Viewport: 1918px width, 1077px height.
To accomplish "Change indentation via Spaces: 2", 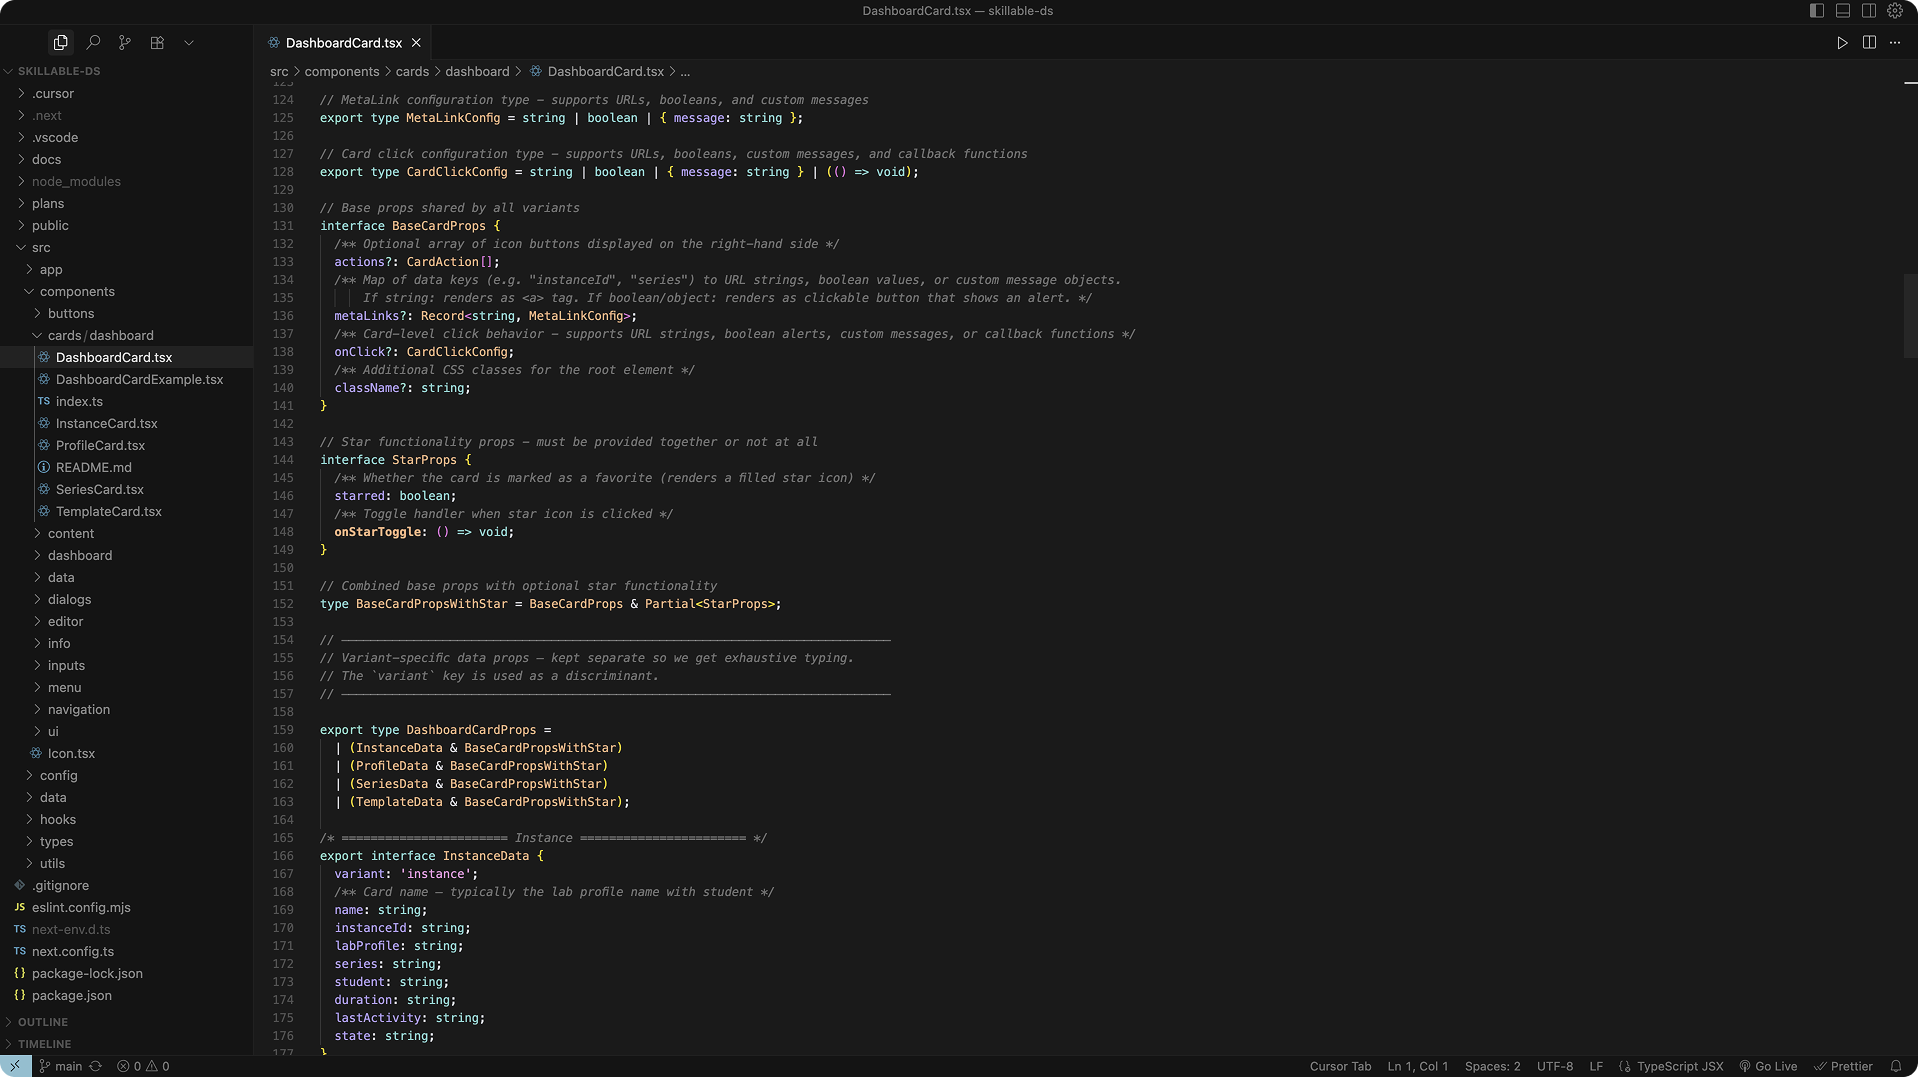I will [1492, 1066].
